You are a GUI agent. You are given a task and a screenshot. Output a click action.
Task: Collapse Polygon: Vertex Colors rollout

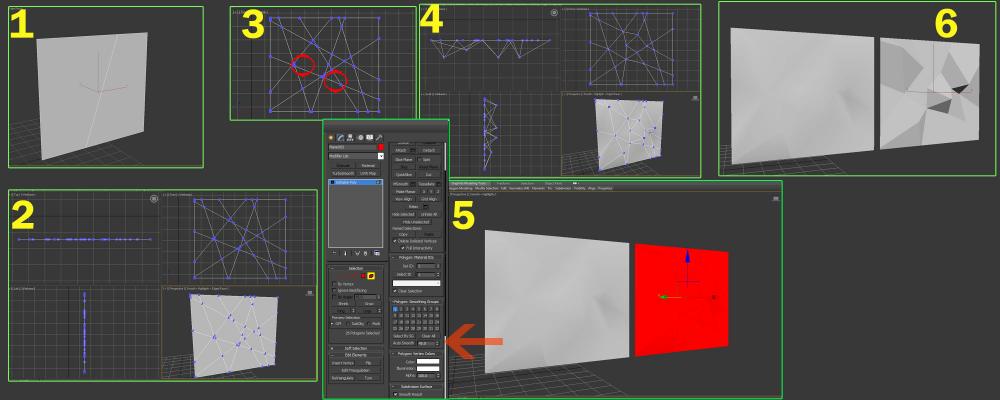[416, 353]
